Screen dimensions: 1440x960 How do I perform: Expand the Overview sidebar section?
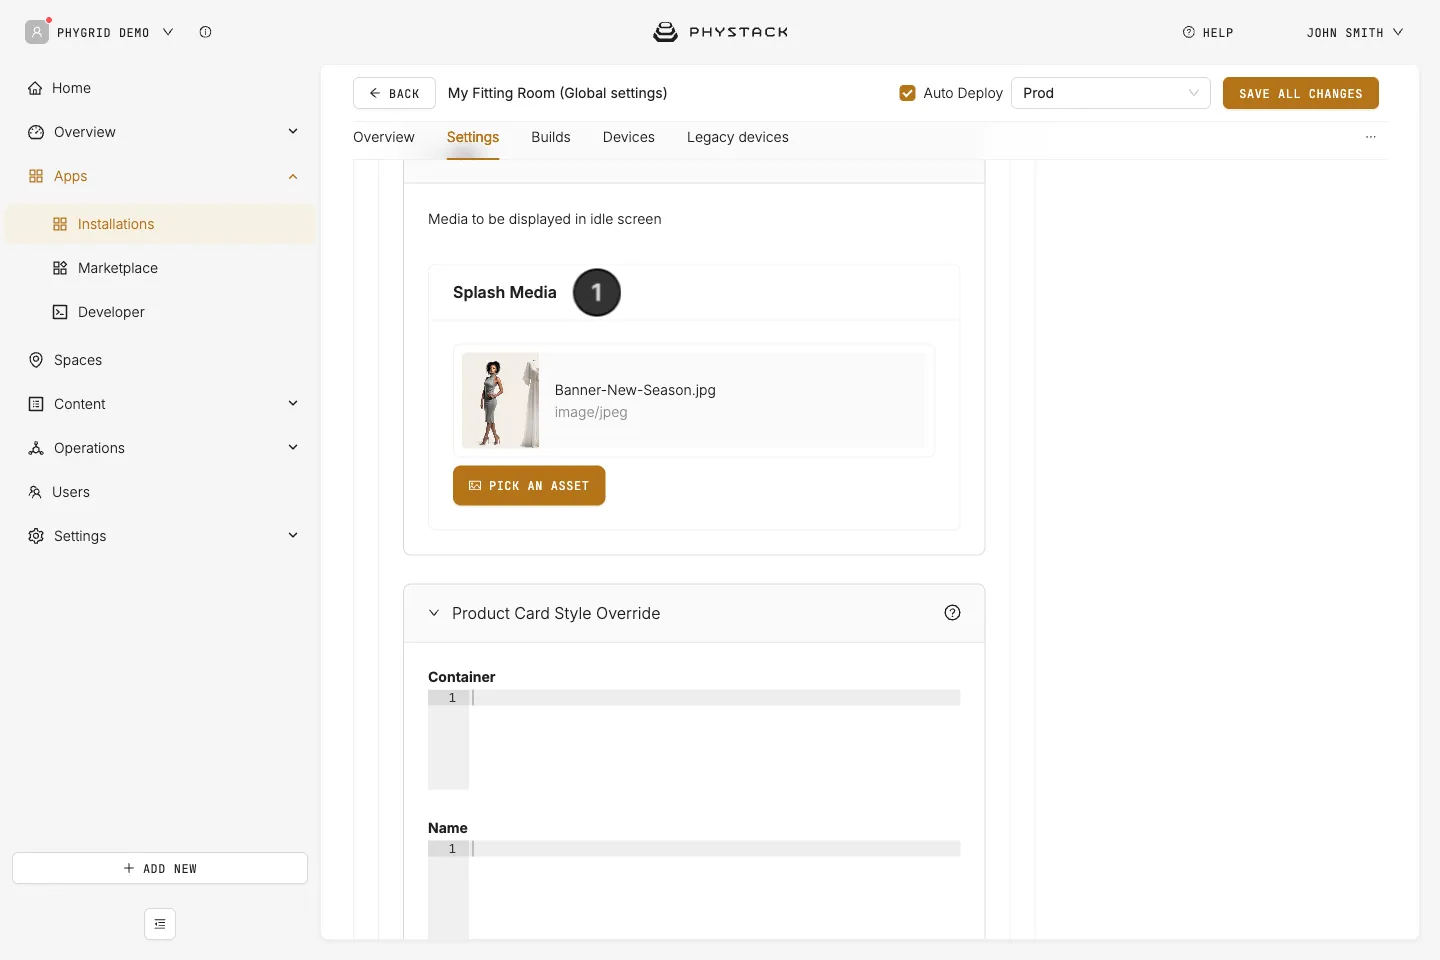tap(293, 131)
